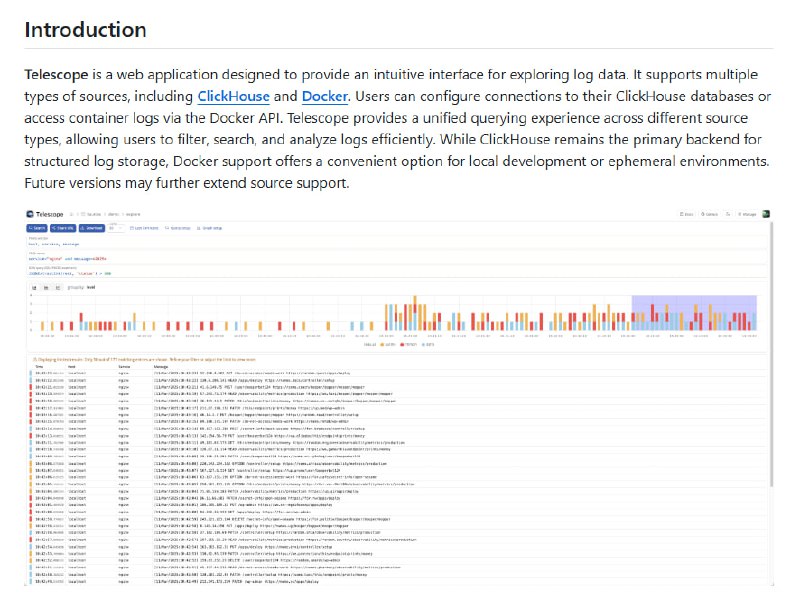
Task: Open the row limit dropdown
Action: [x=115, y=228]
